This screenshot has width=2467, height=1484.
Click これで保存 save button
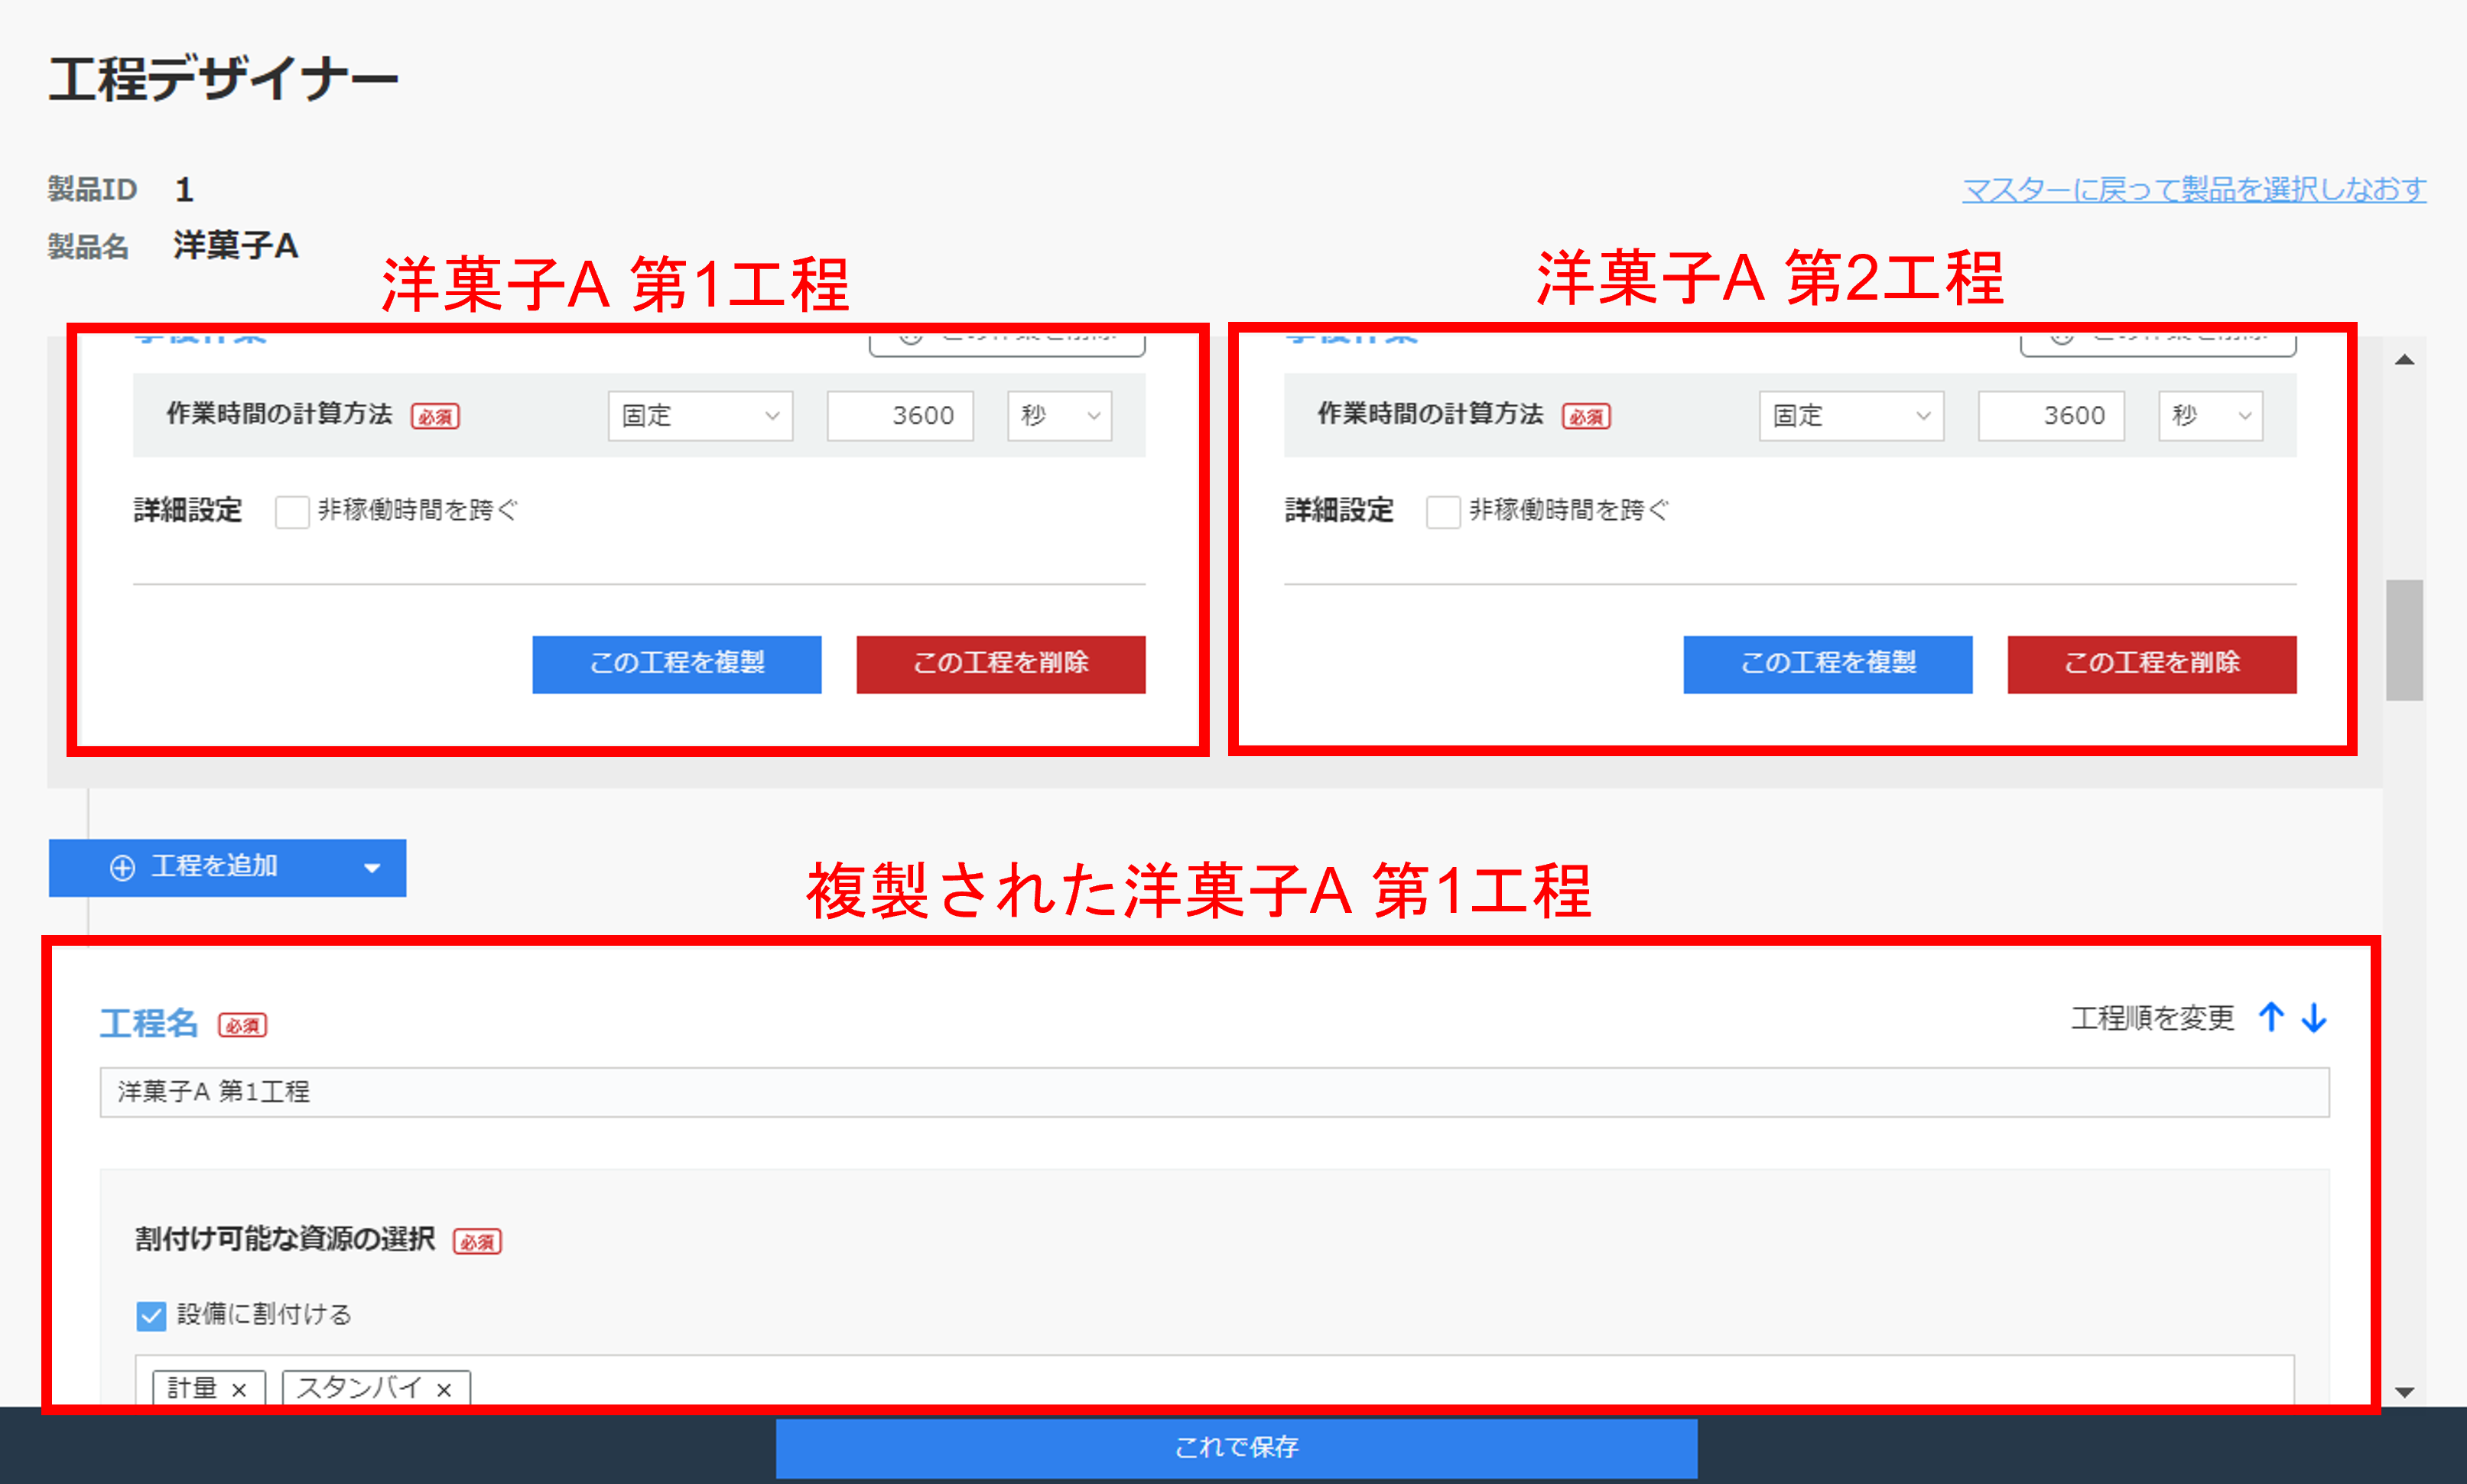1236,1447
